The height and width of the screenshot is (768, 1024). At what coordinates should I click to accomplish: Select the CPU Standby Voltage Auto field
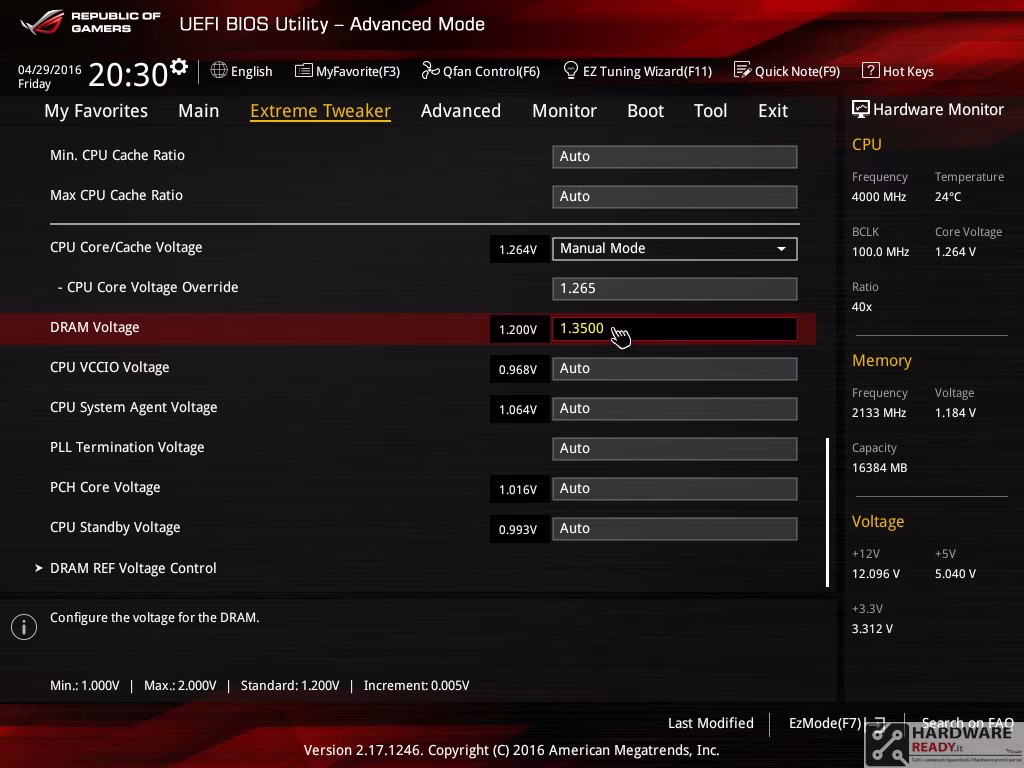675,528
